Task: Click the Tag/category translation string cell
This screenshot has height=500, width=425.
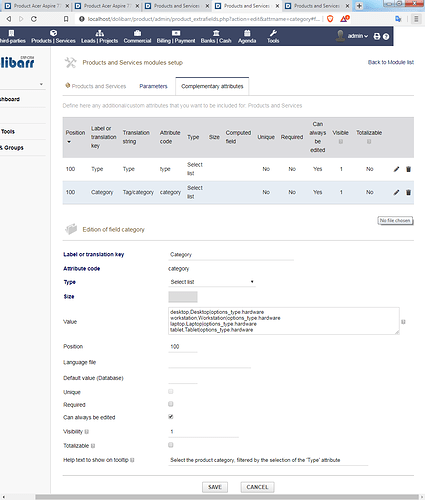Action: (x=138, y=192)
